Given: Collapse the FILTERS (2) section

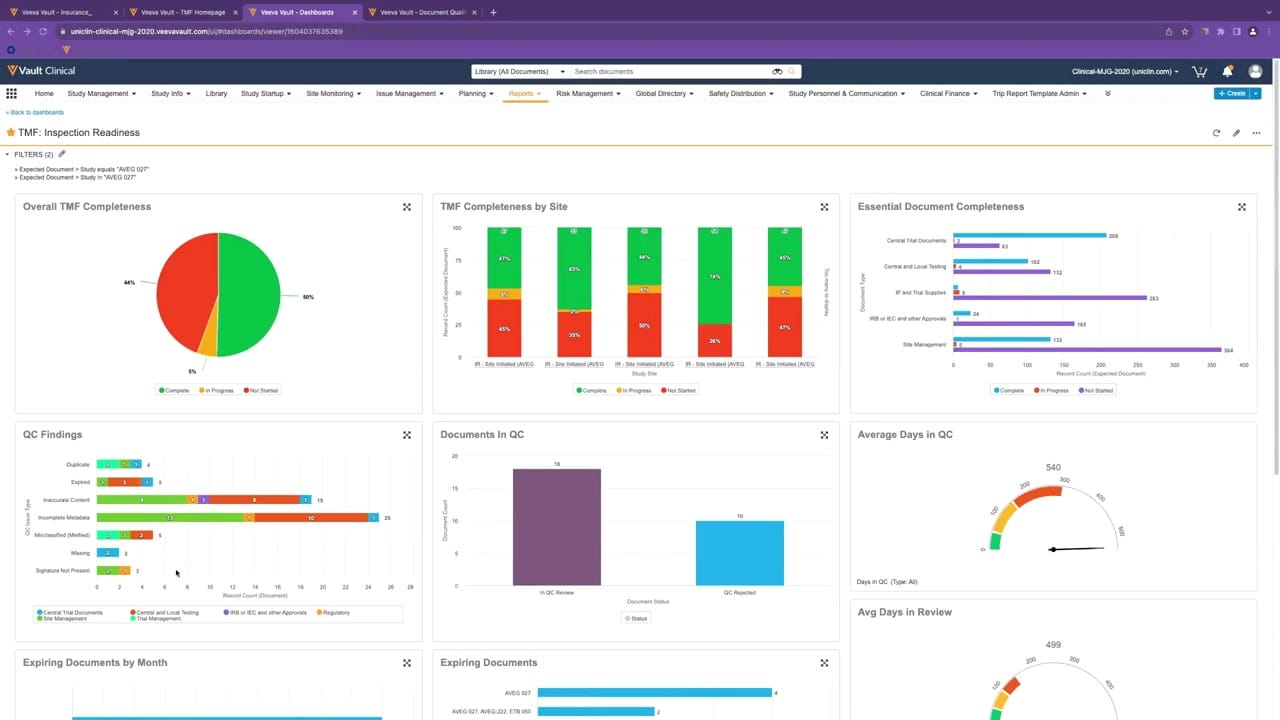Looking at the screenshot, I should point(8,154).
